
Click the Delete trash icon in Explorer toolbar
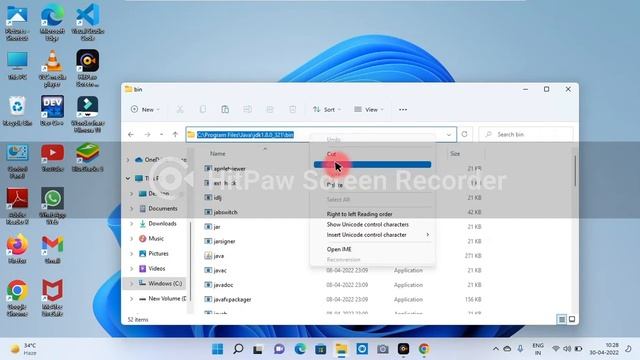tap(293, 109)
